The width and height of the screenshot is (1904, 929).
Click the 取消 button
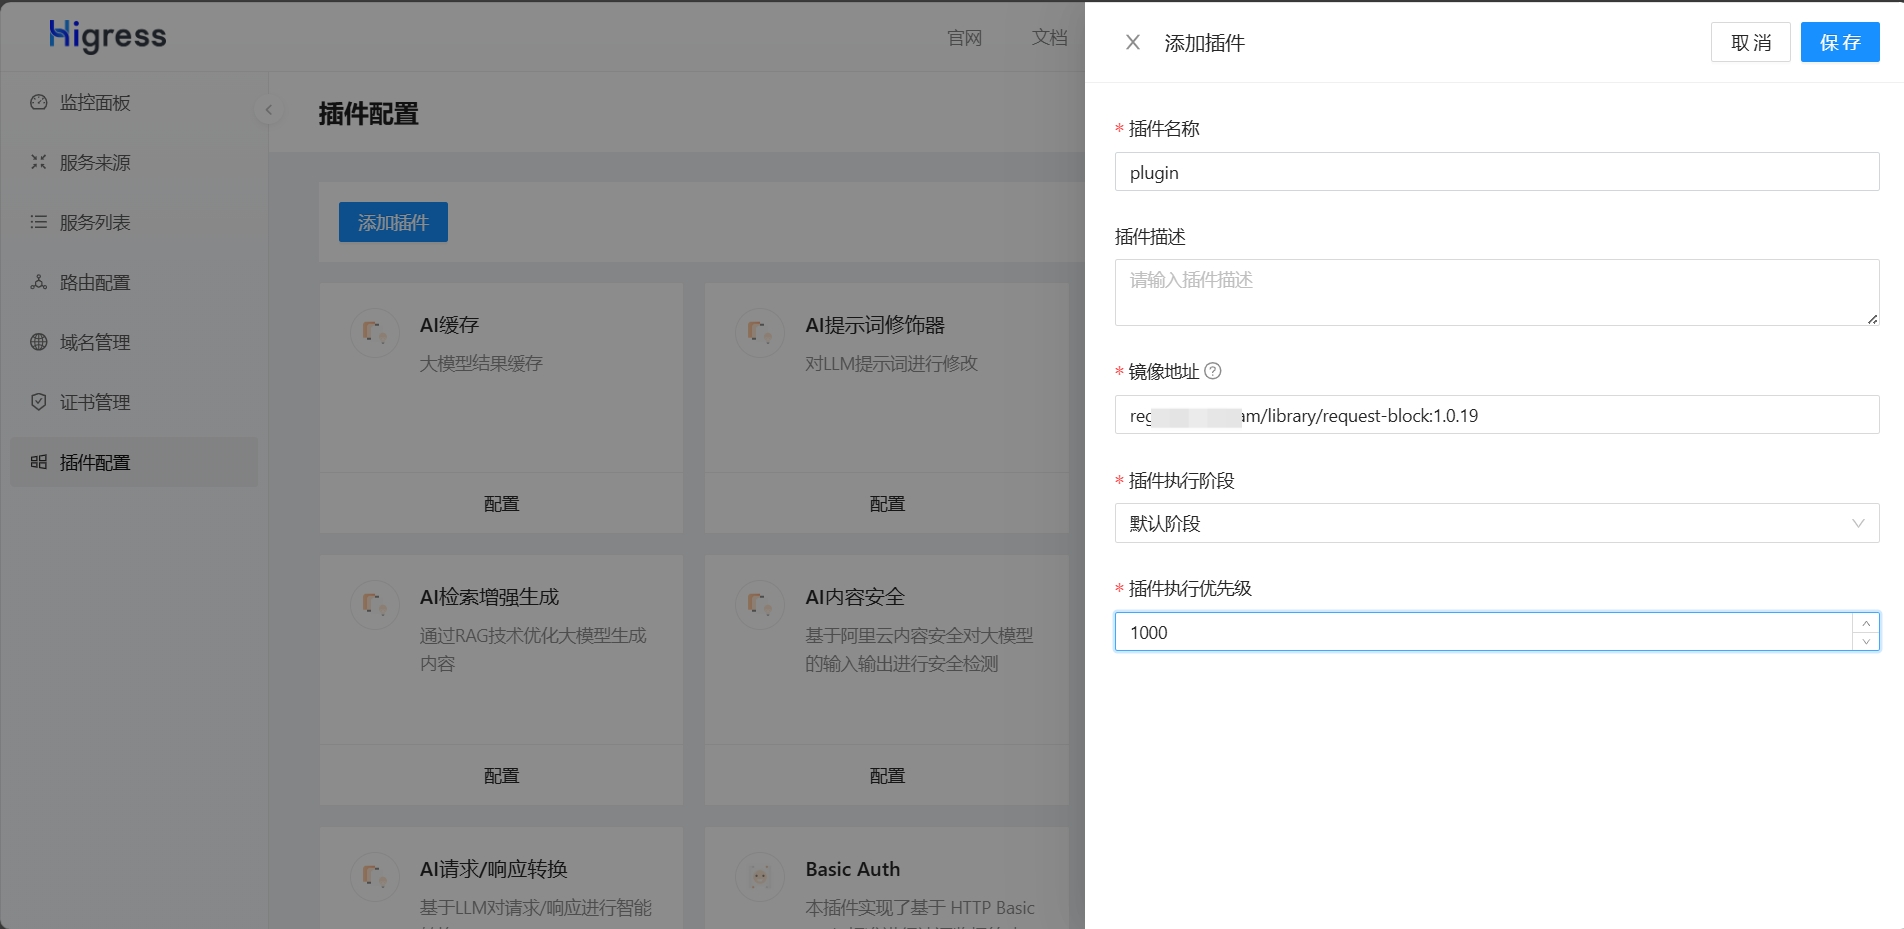[x=1751, y=42]
